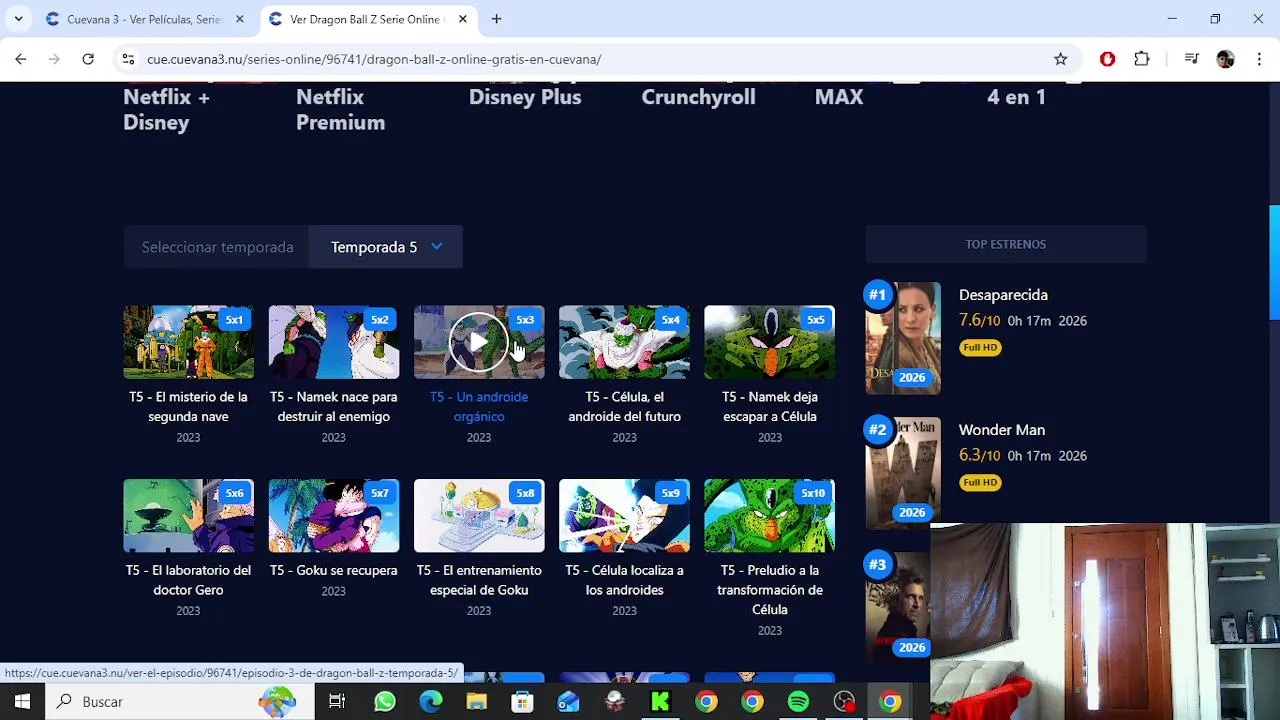The height and width of the screenshot is (720, 1280).
Task: Open title 'El laboratorio del doctor Gero'
Action: pos(188,580)
